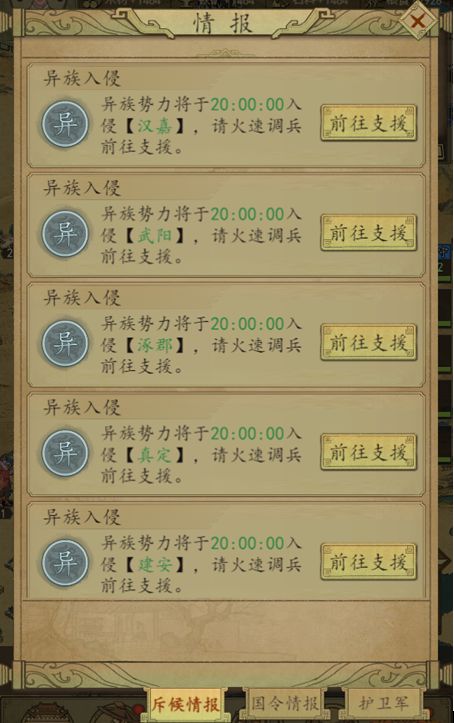Click the 异 icon for 涿郡 invasion
This screenshot has width=454, height=723.
click(x=65, y=344)
